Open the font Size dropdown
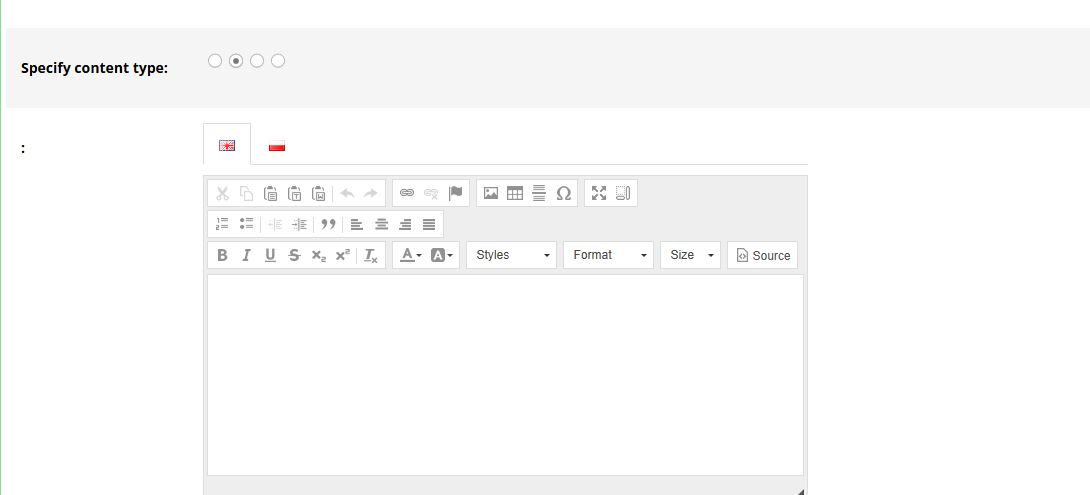This screenshot has height=495, width=1090. point(690,255)
